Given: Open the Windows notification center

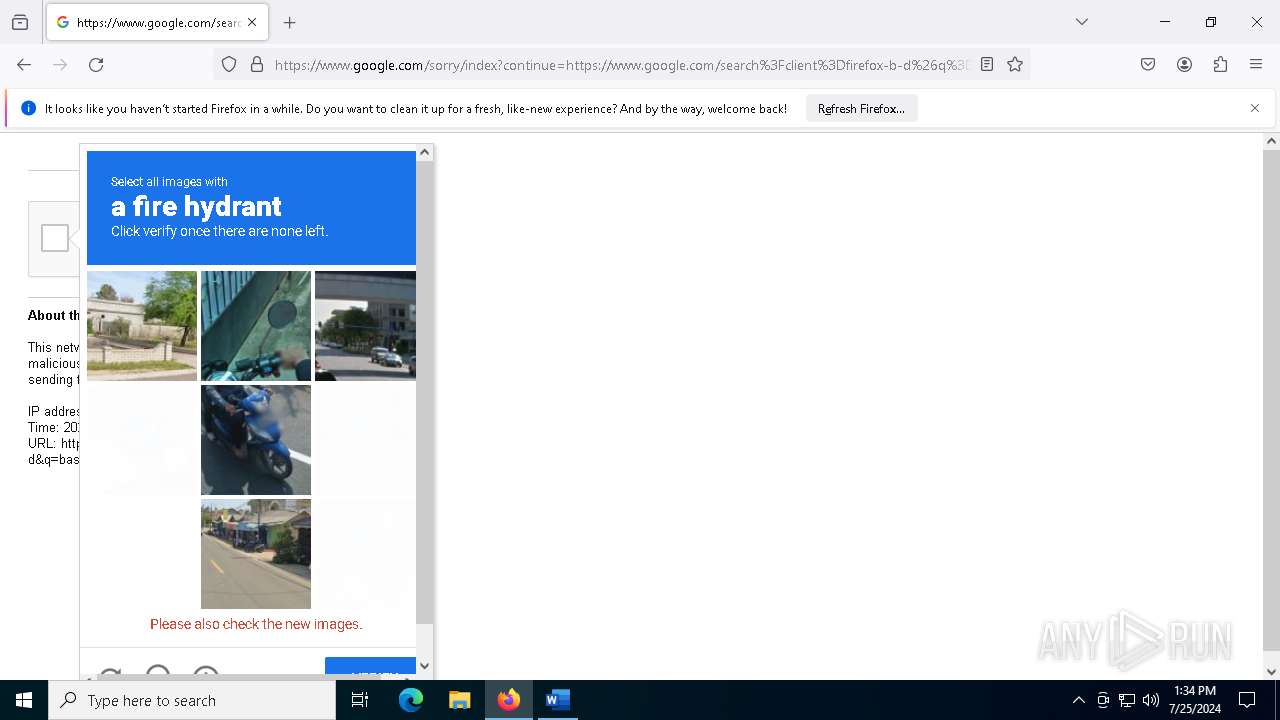Looking at the screenshot, I should 1247,700.
